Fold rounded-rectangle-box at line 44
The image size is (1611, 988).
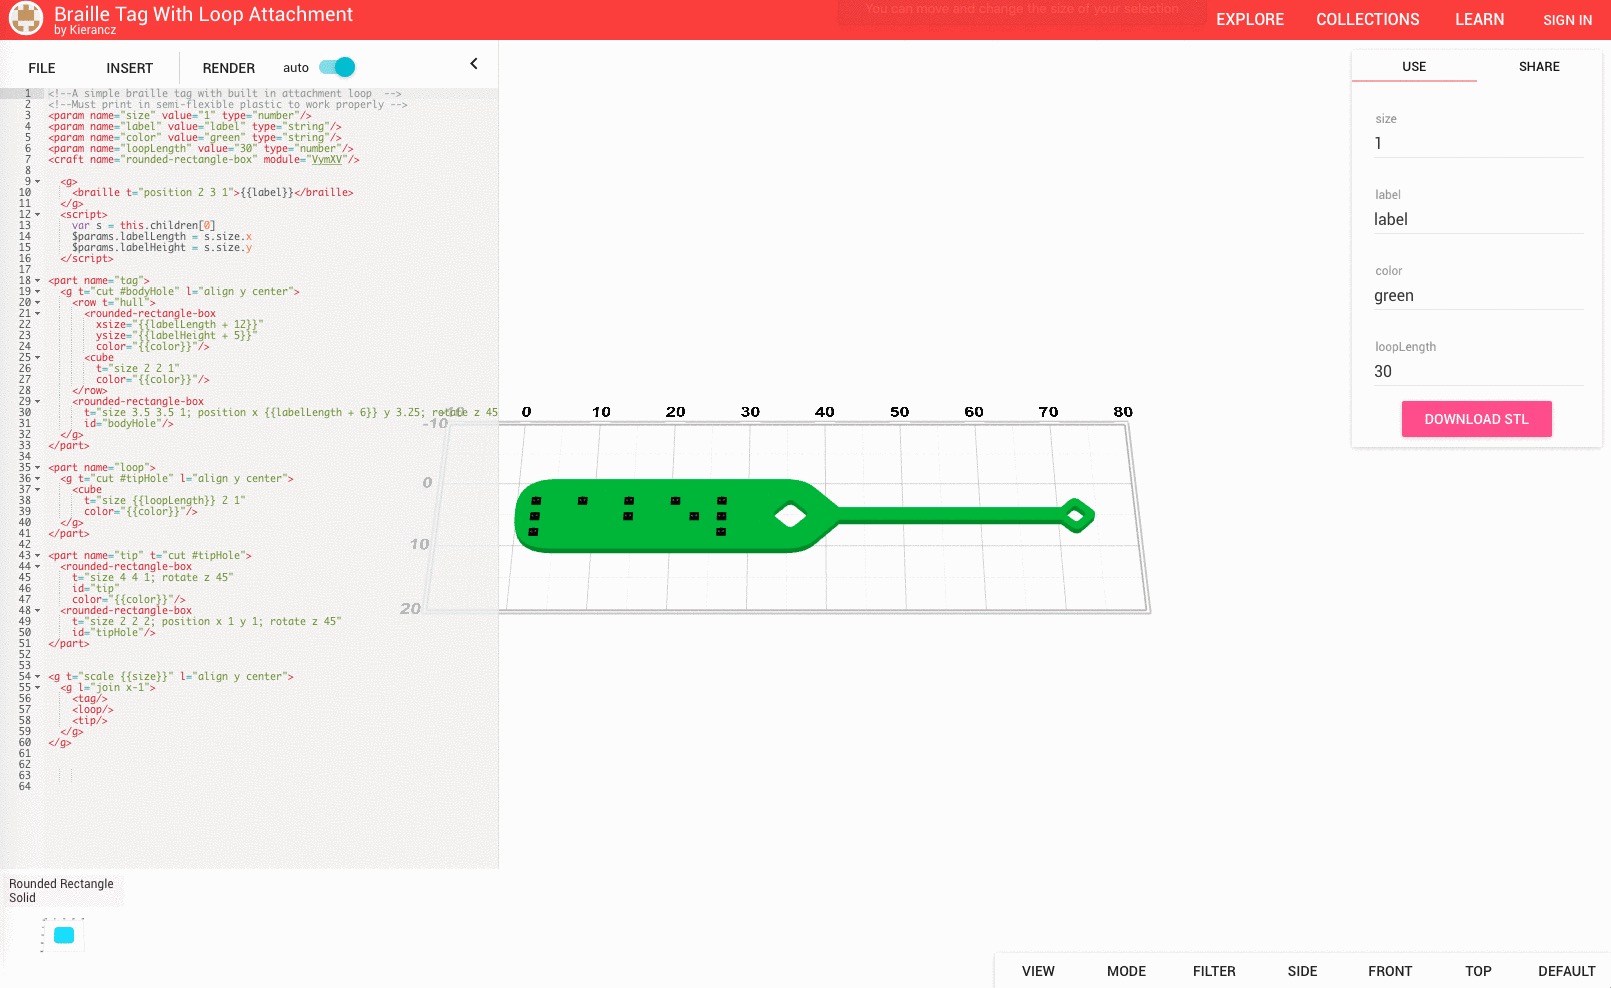pyautogui.click(x=38, y=567)
